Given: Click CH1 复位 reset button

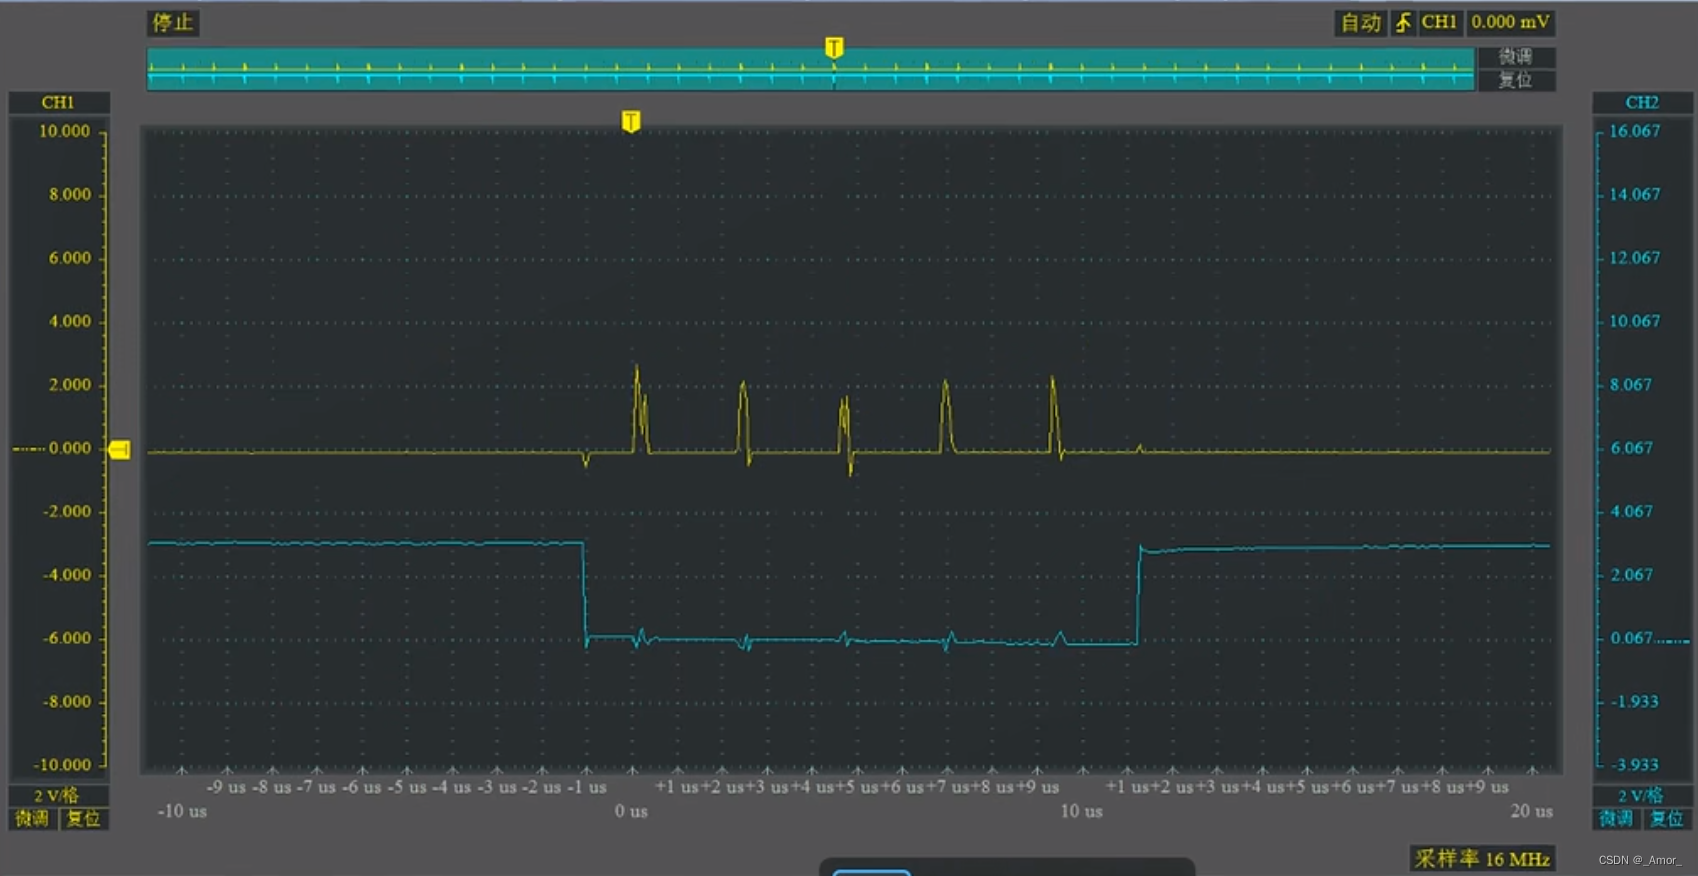Looking at the screenshot, I should click(x=84, y=819).
